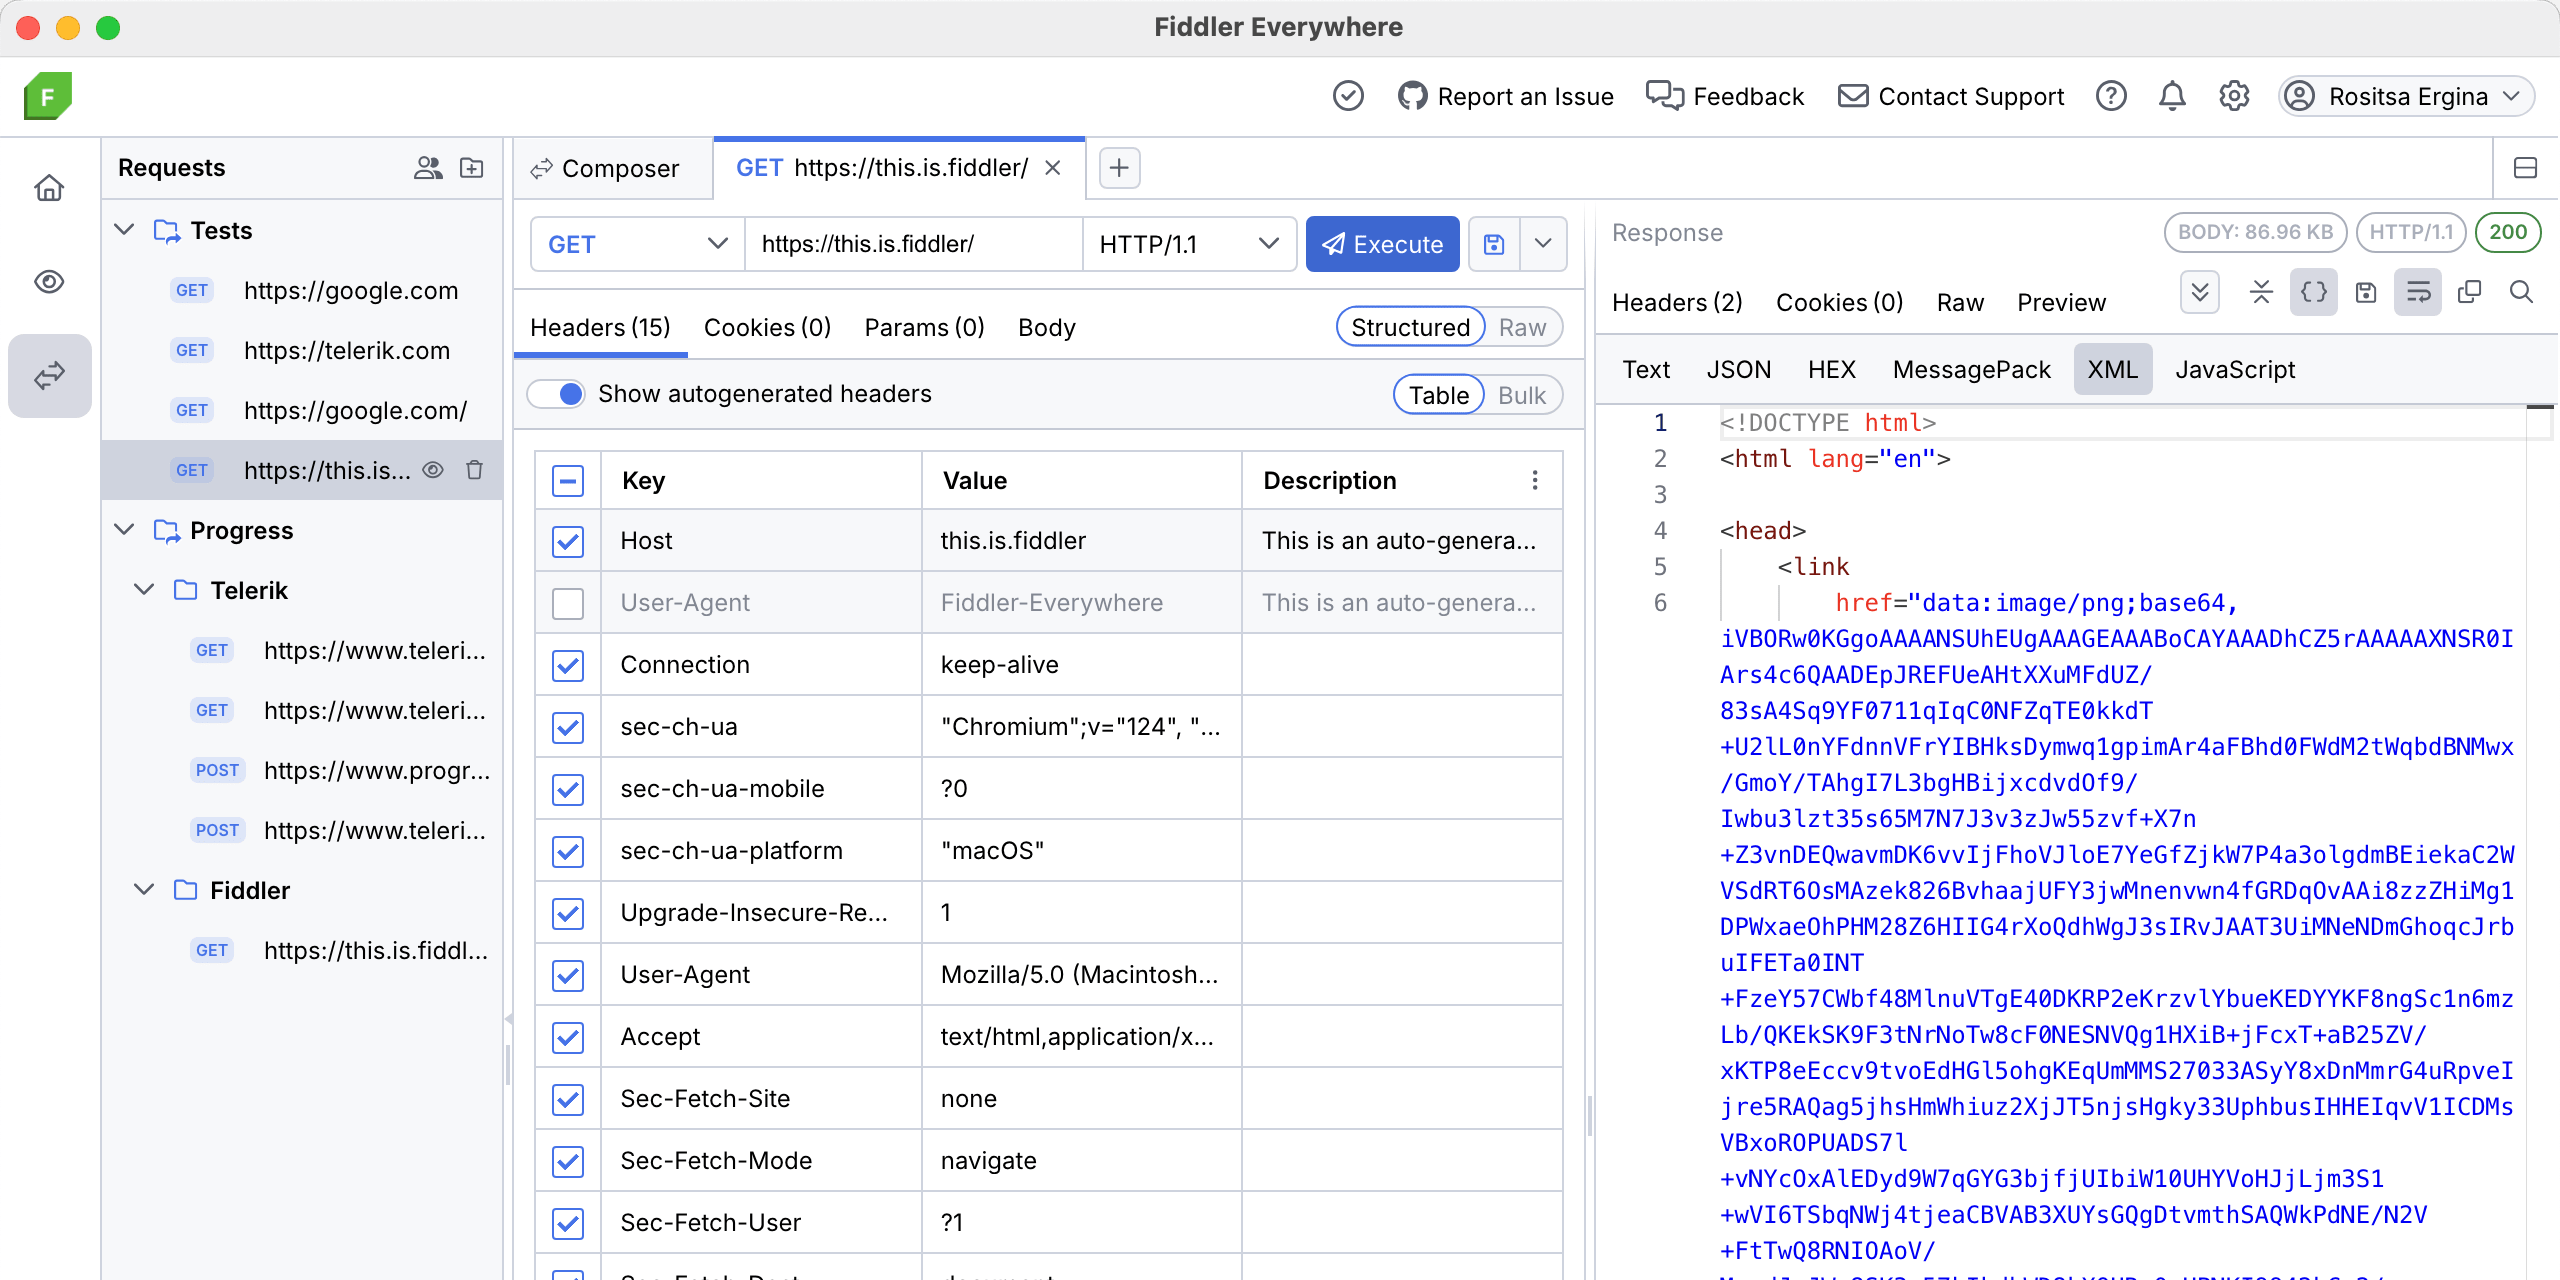Click Contact Support link

coord(1951,96)
